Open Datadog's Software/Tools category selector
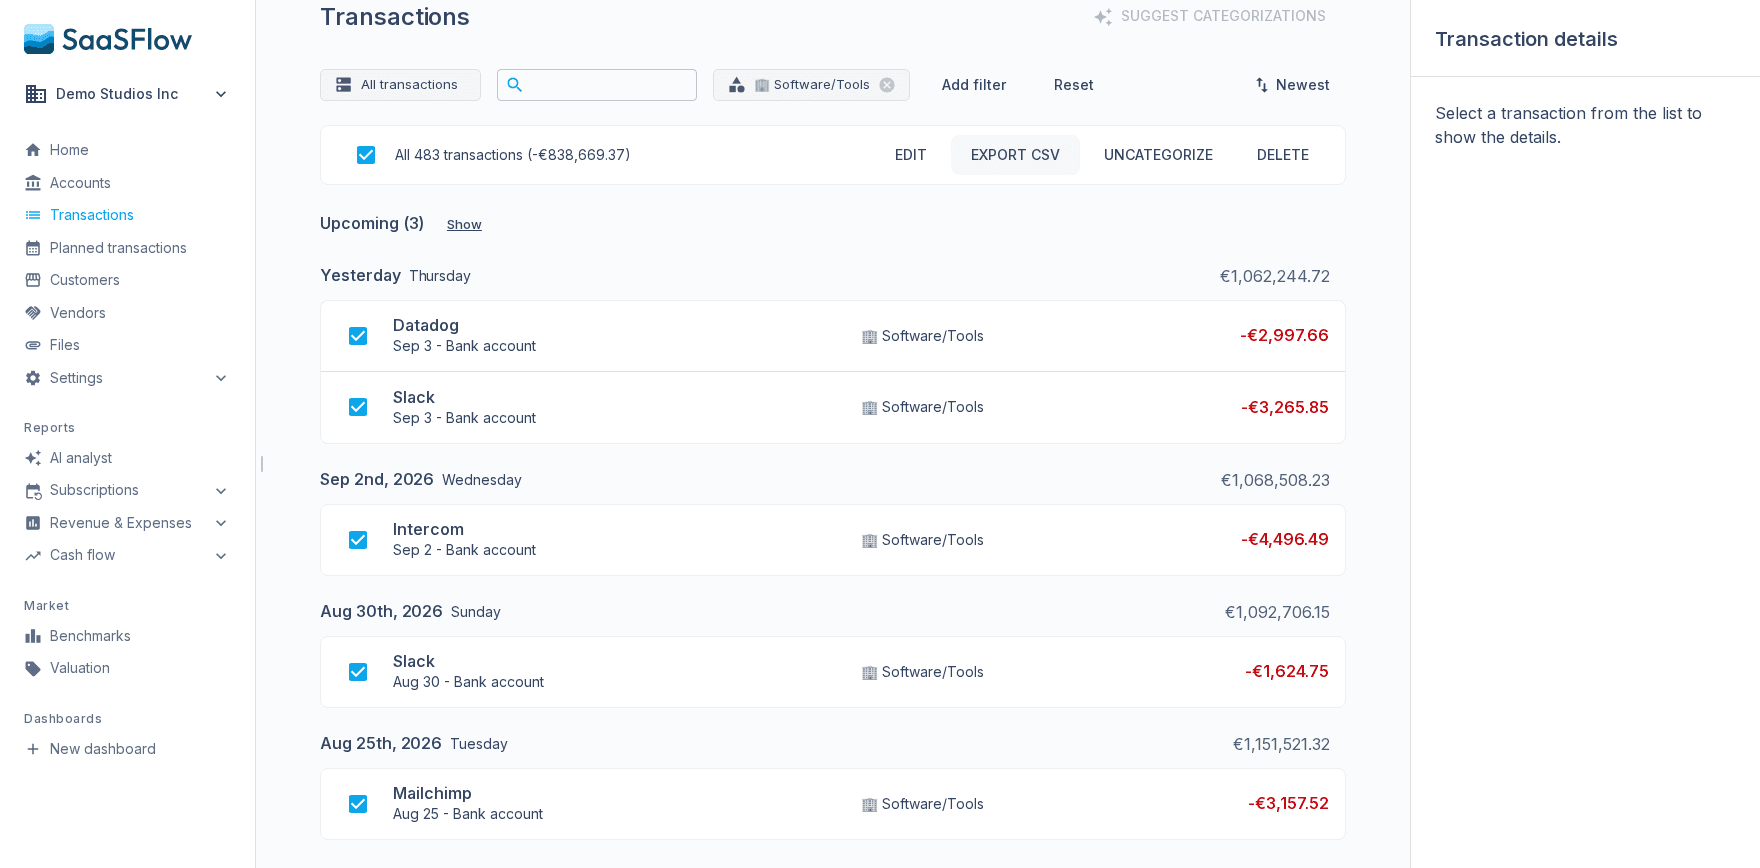Screen dimensions: 1760x868 (923, 336)
